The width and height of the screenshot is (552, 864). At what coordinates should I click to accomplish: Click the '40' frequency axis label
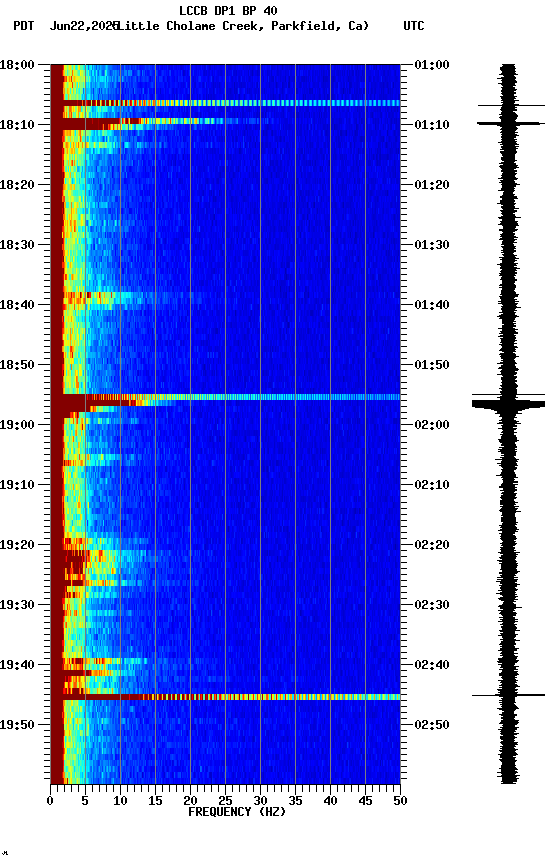click(330, 801)
